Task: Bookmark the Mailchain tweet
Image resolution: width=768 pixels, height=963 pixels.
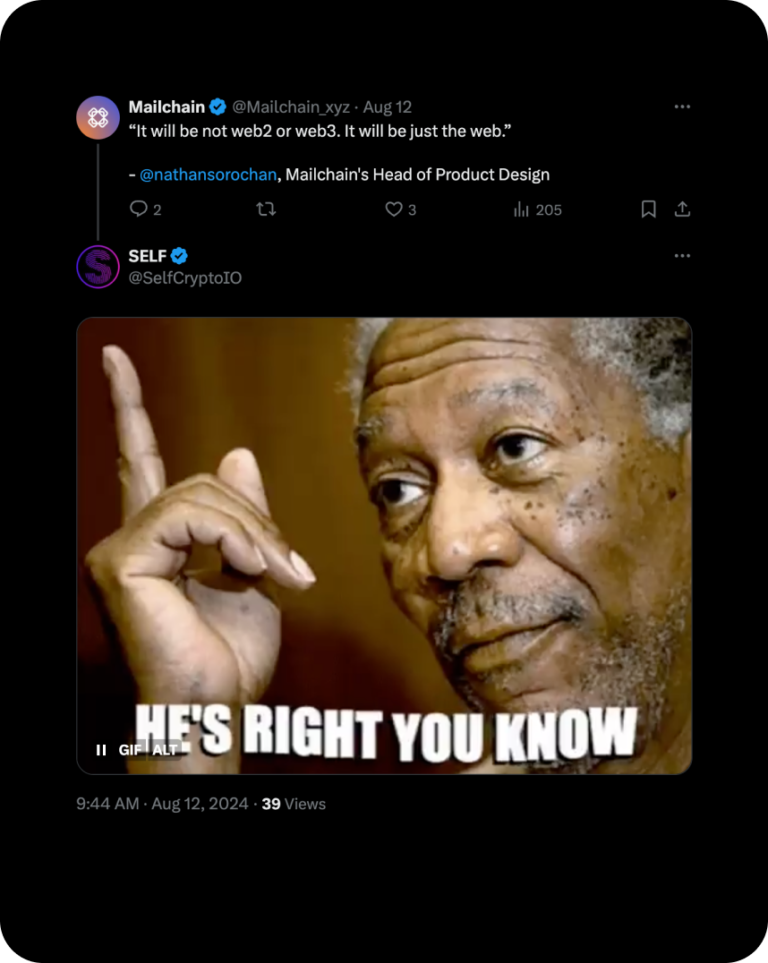Action: tap(648, 209)
